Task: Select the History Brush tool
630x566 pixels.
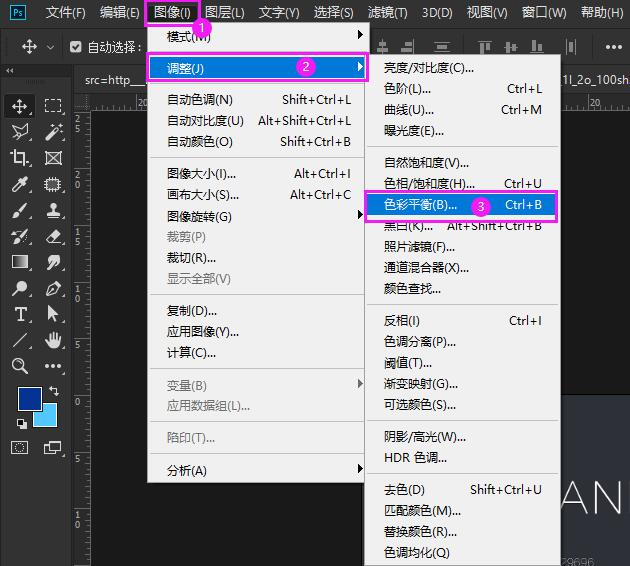Action: [x=19, y=237]
